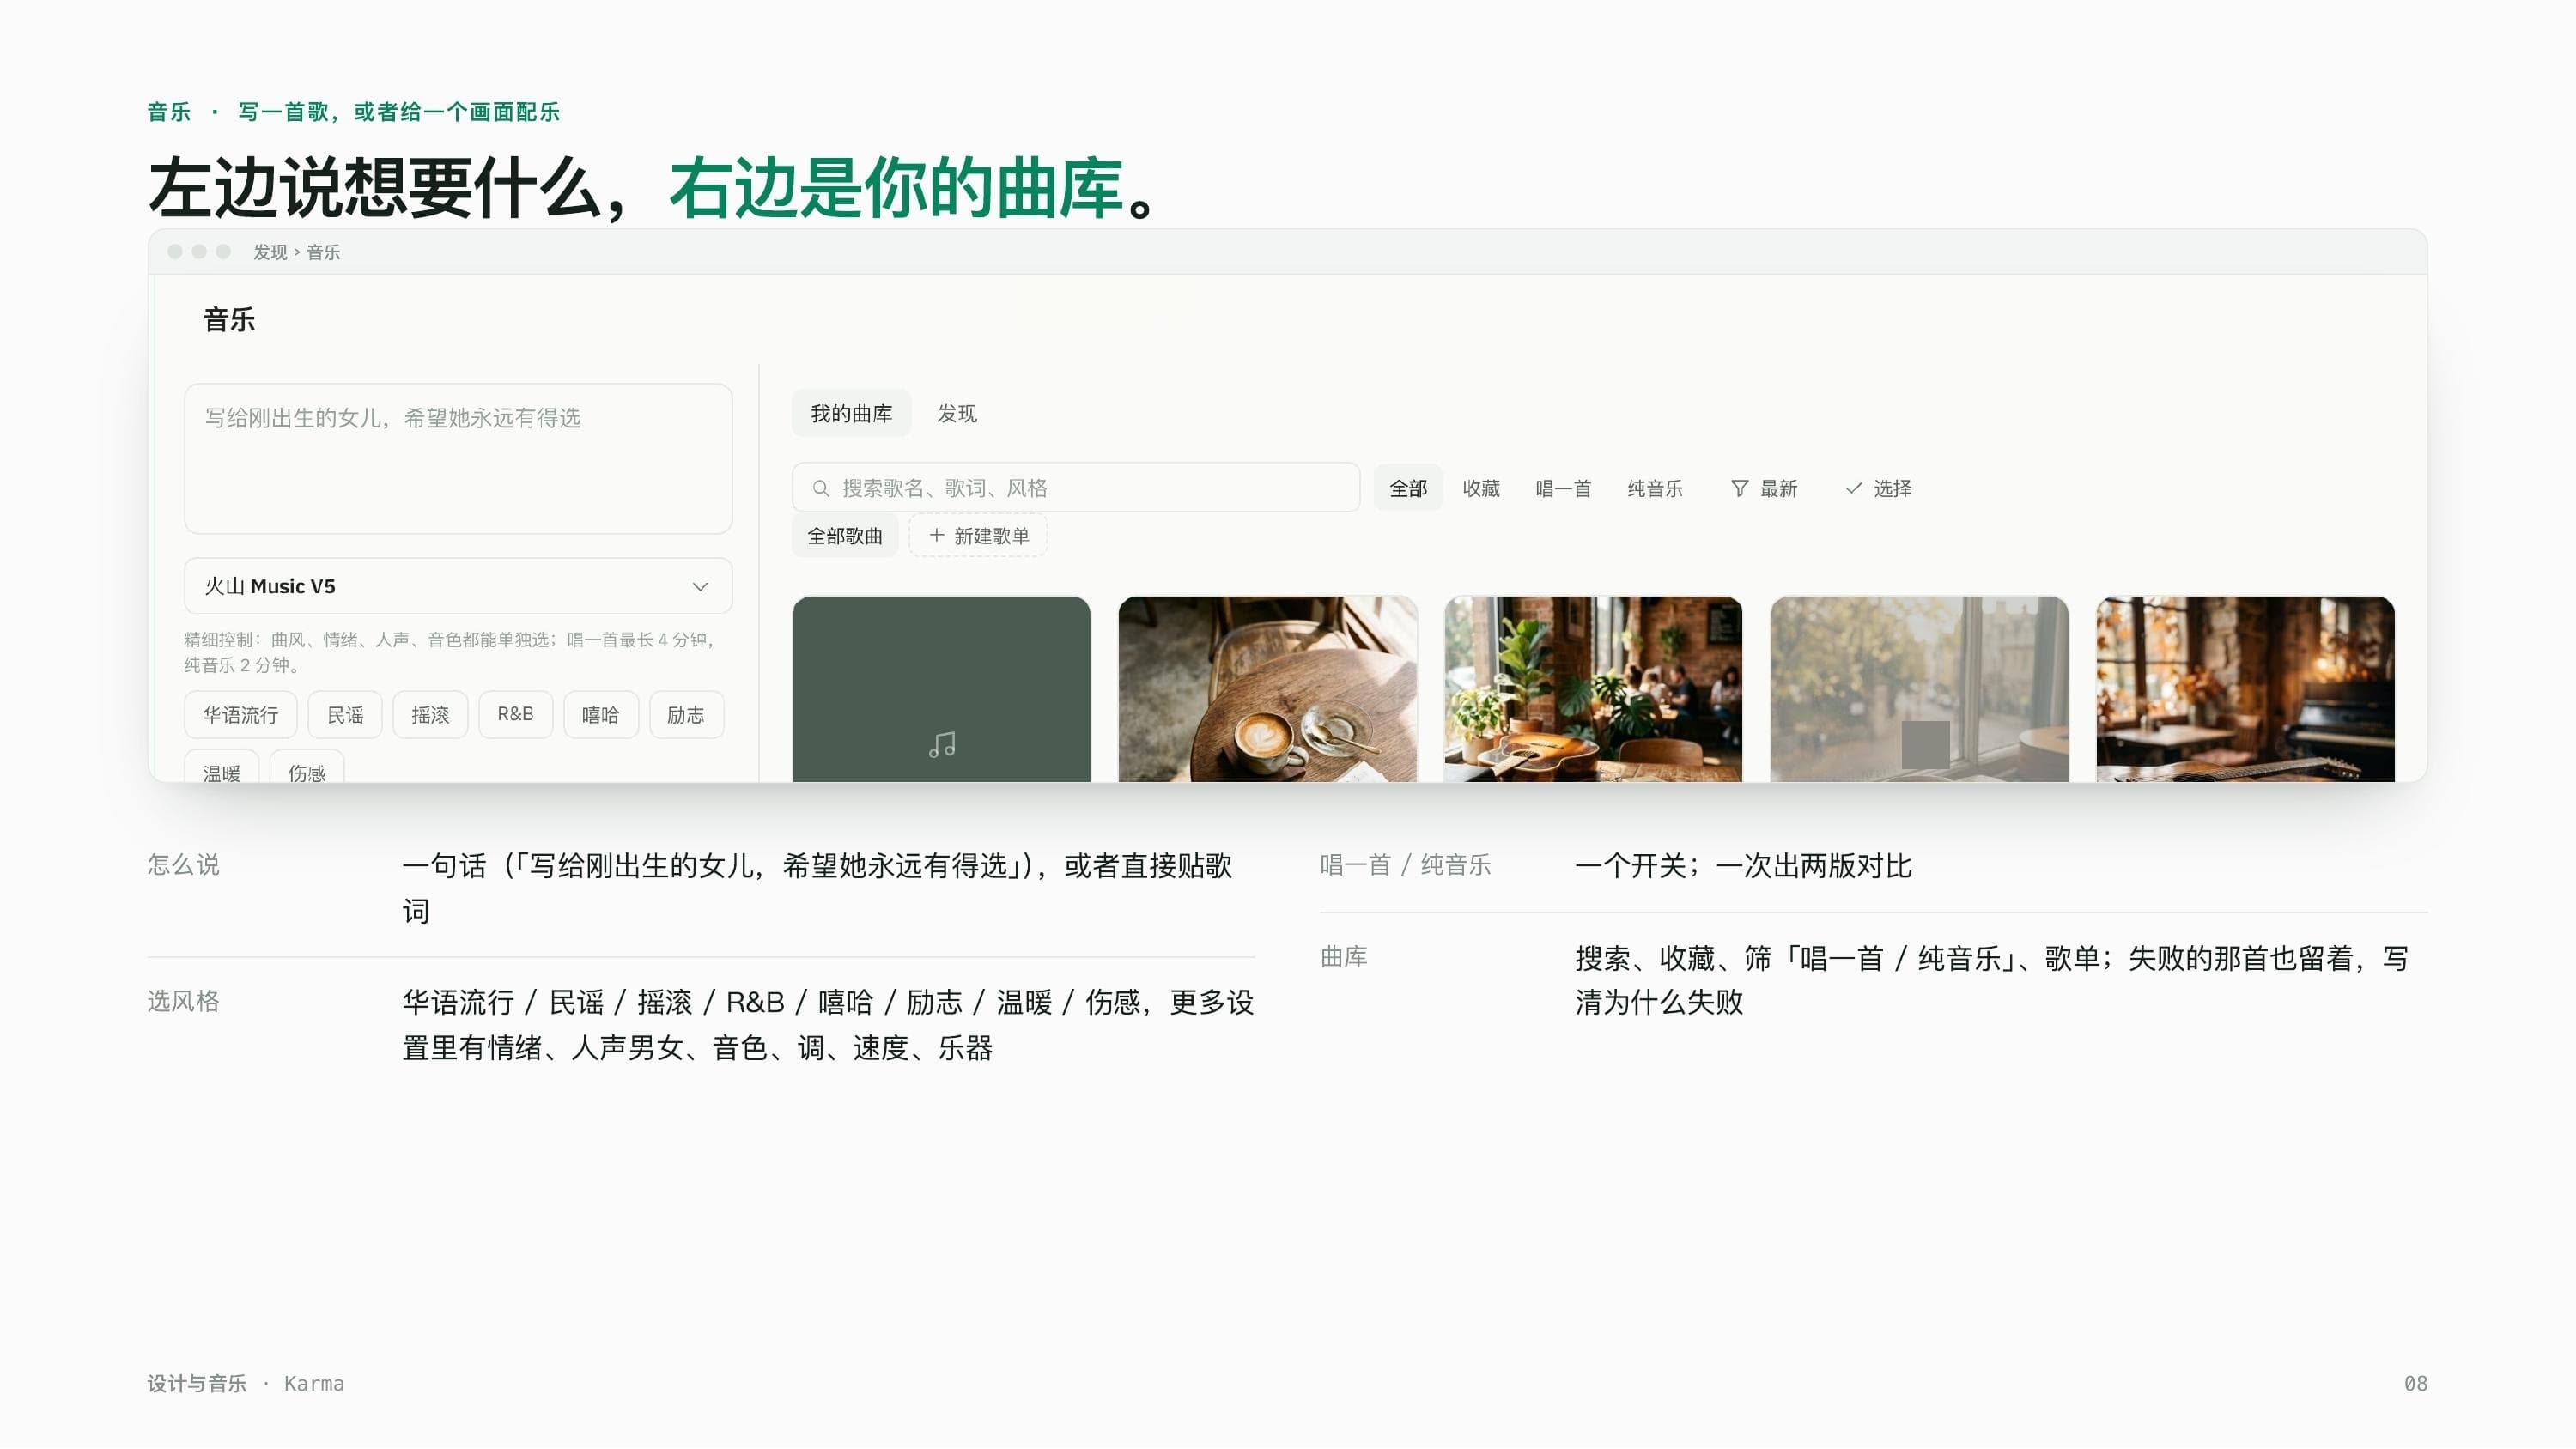The height and width of the screenshot is (1449, 2576).
Task: Click the music note icon on green card
Action: coord(941,744)
